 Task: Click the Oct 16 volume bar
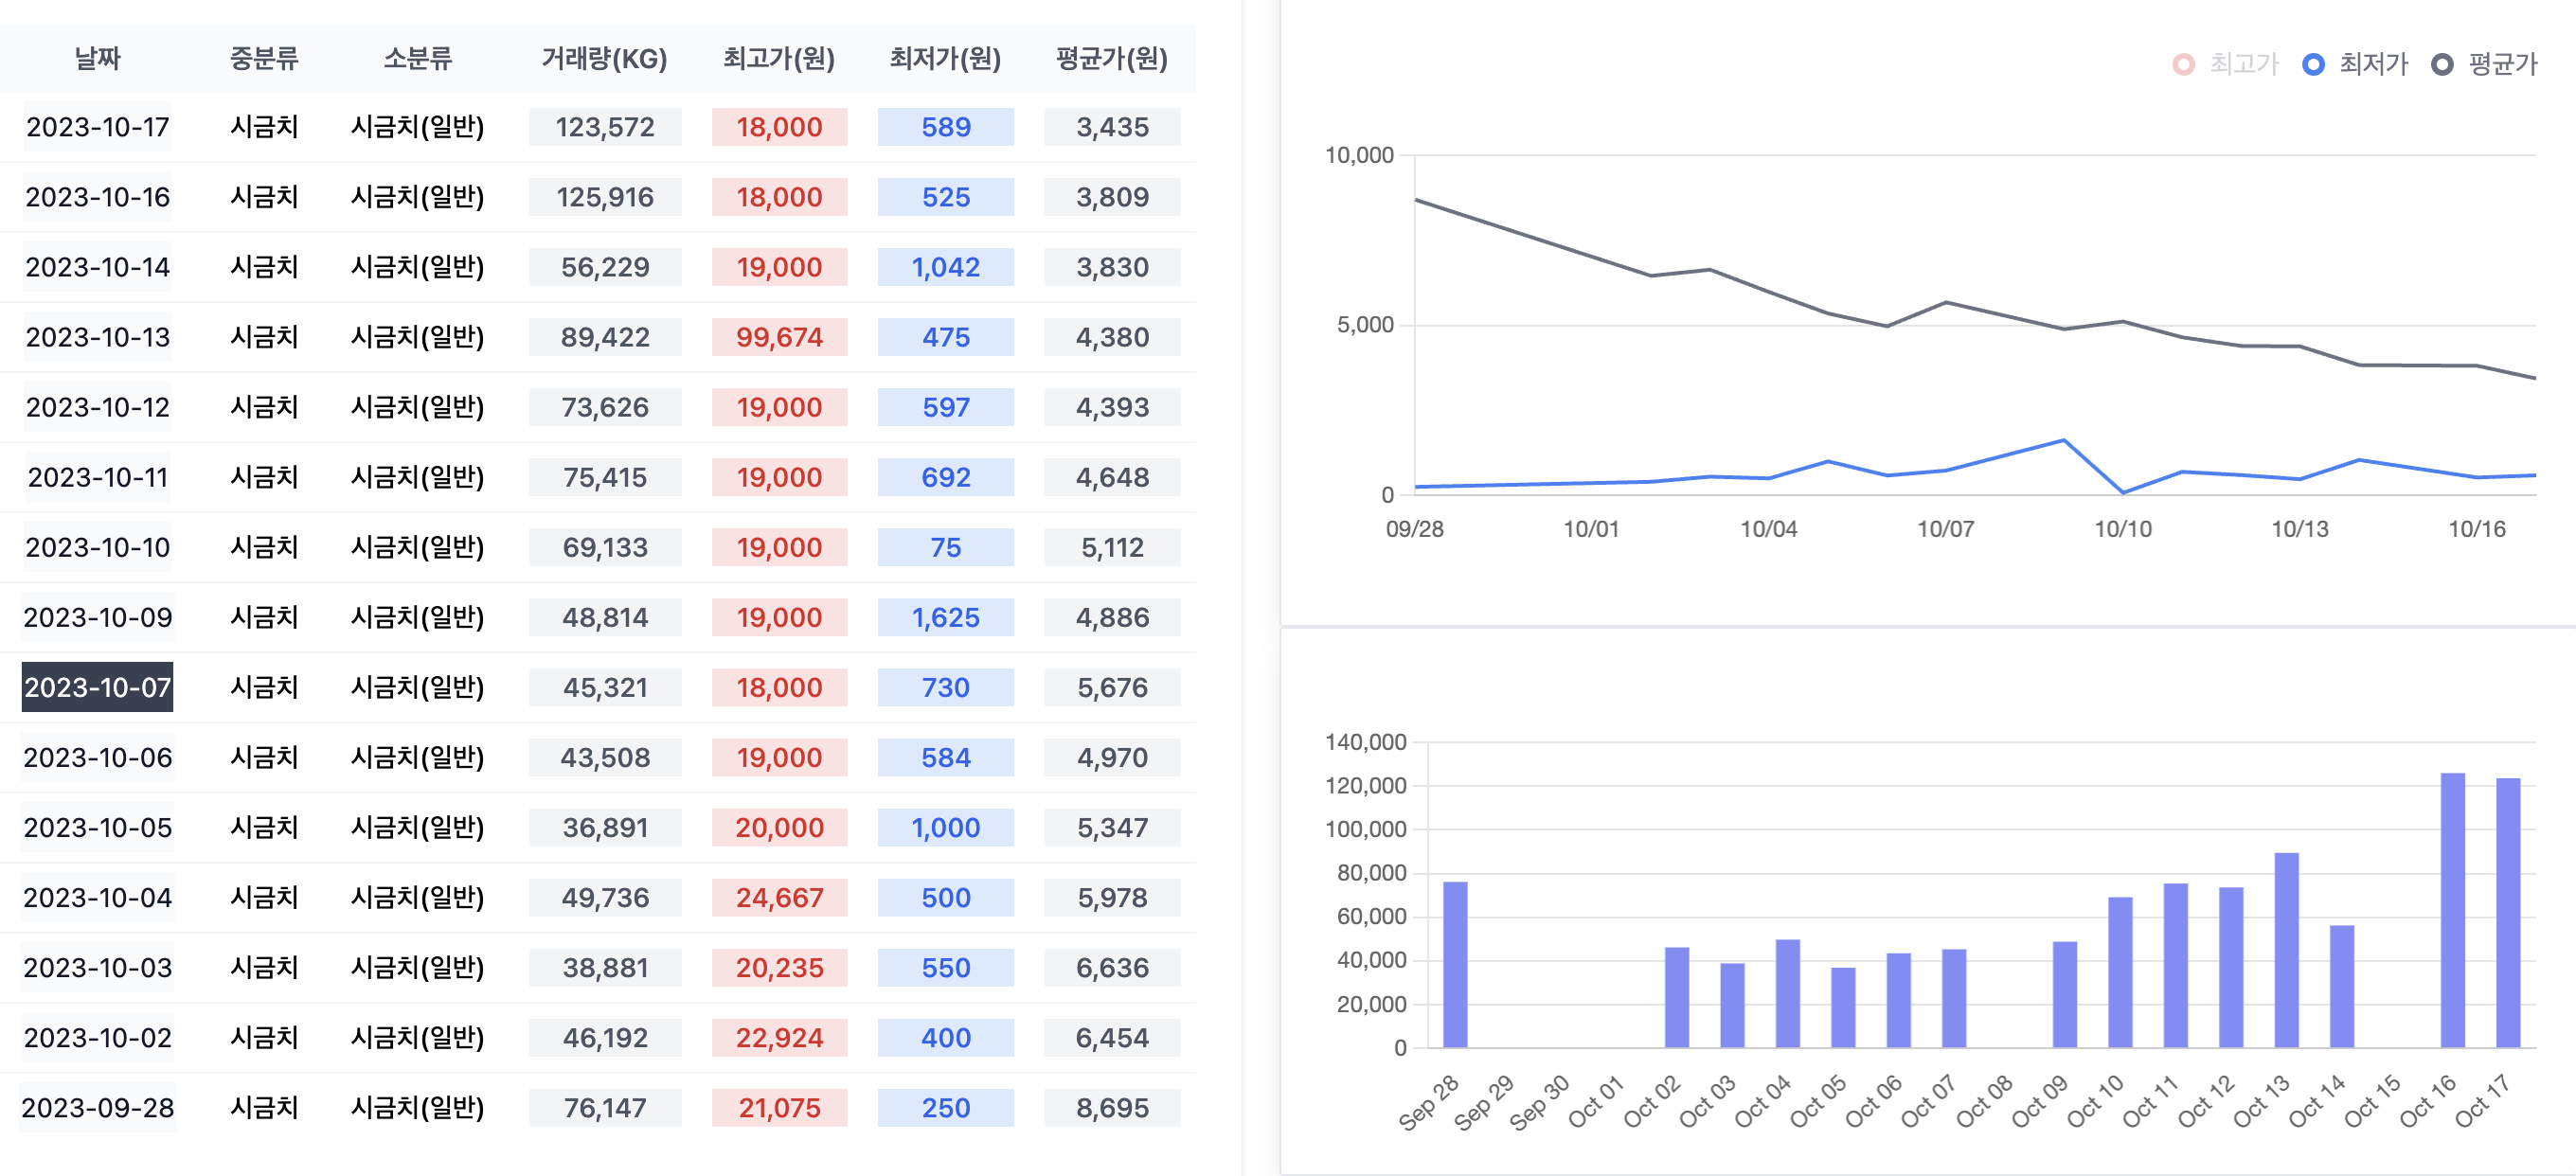(x=2452, y=910)
